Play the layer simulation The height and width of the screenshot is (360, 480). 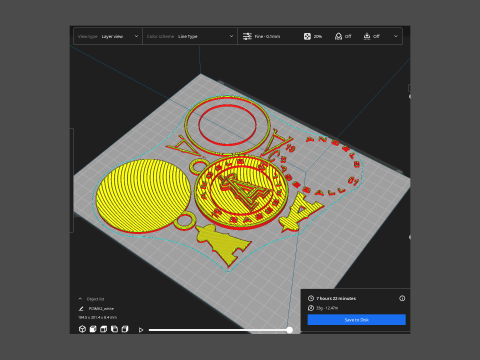141,330
